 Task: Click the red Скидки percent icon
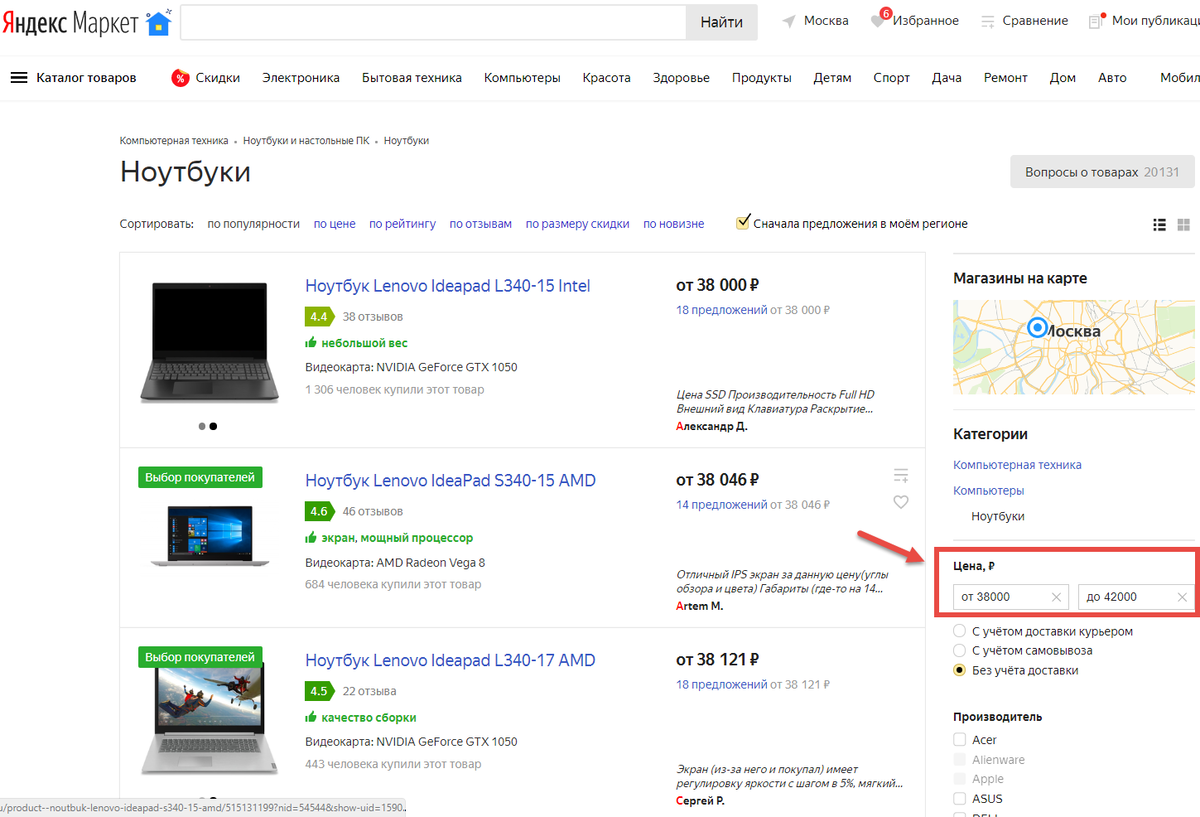coord(180,78)
